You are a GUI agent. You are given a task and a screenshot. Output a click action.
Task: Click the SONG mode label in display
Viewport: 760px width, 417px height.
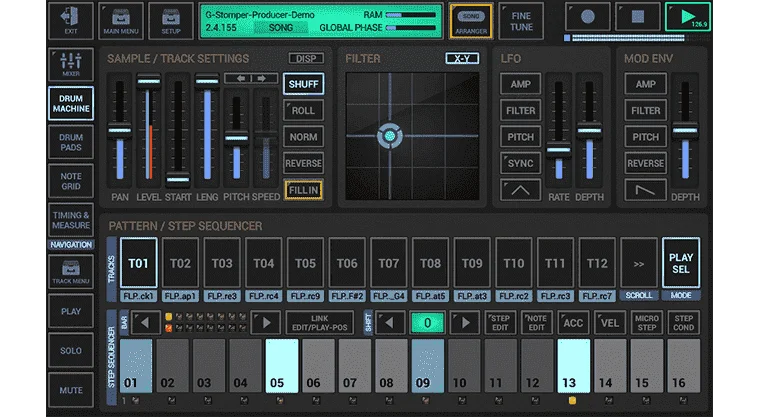click(x=281, y=28)
